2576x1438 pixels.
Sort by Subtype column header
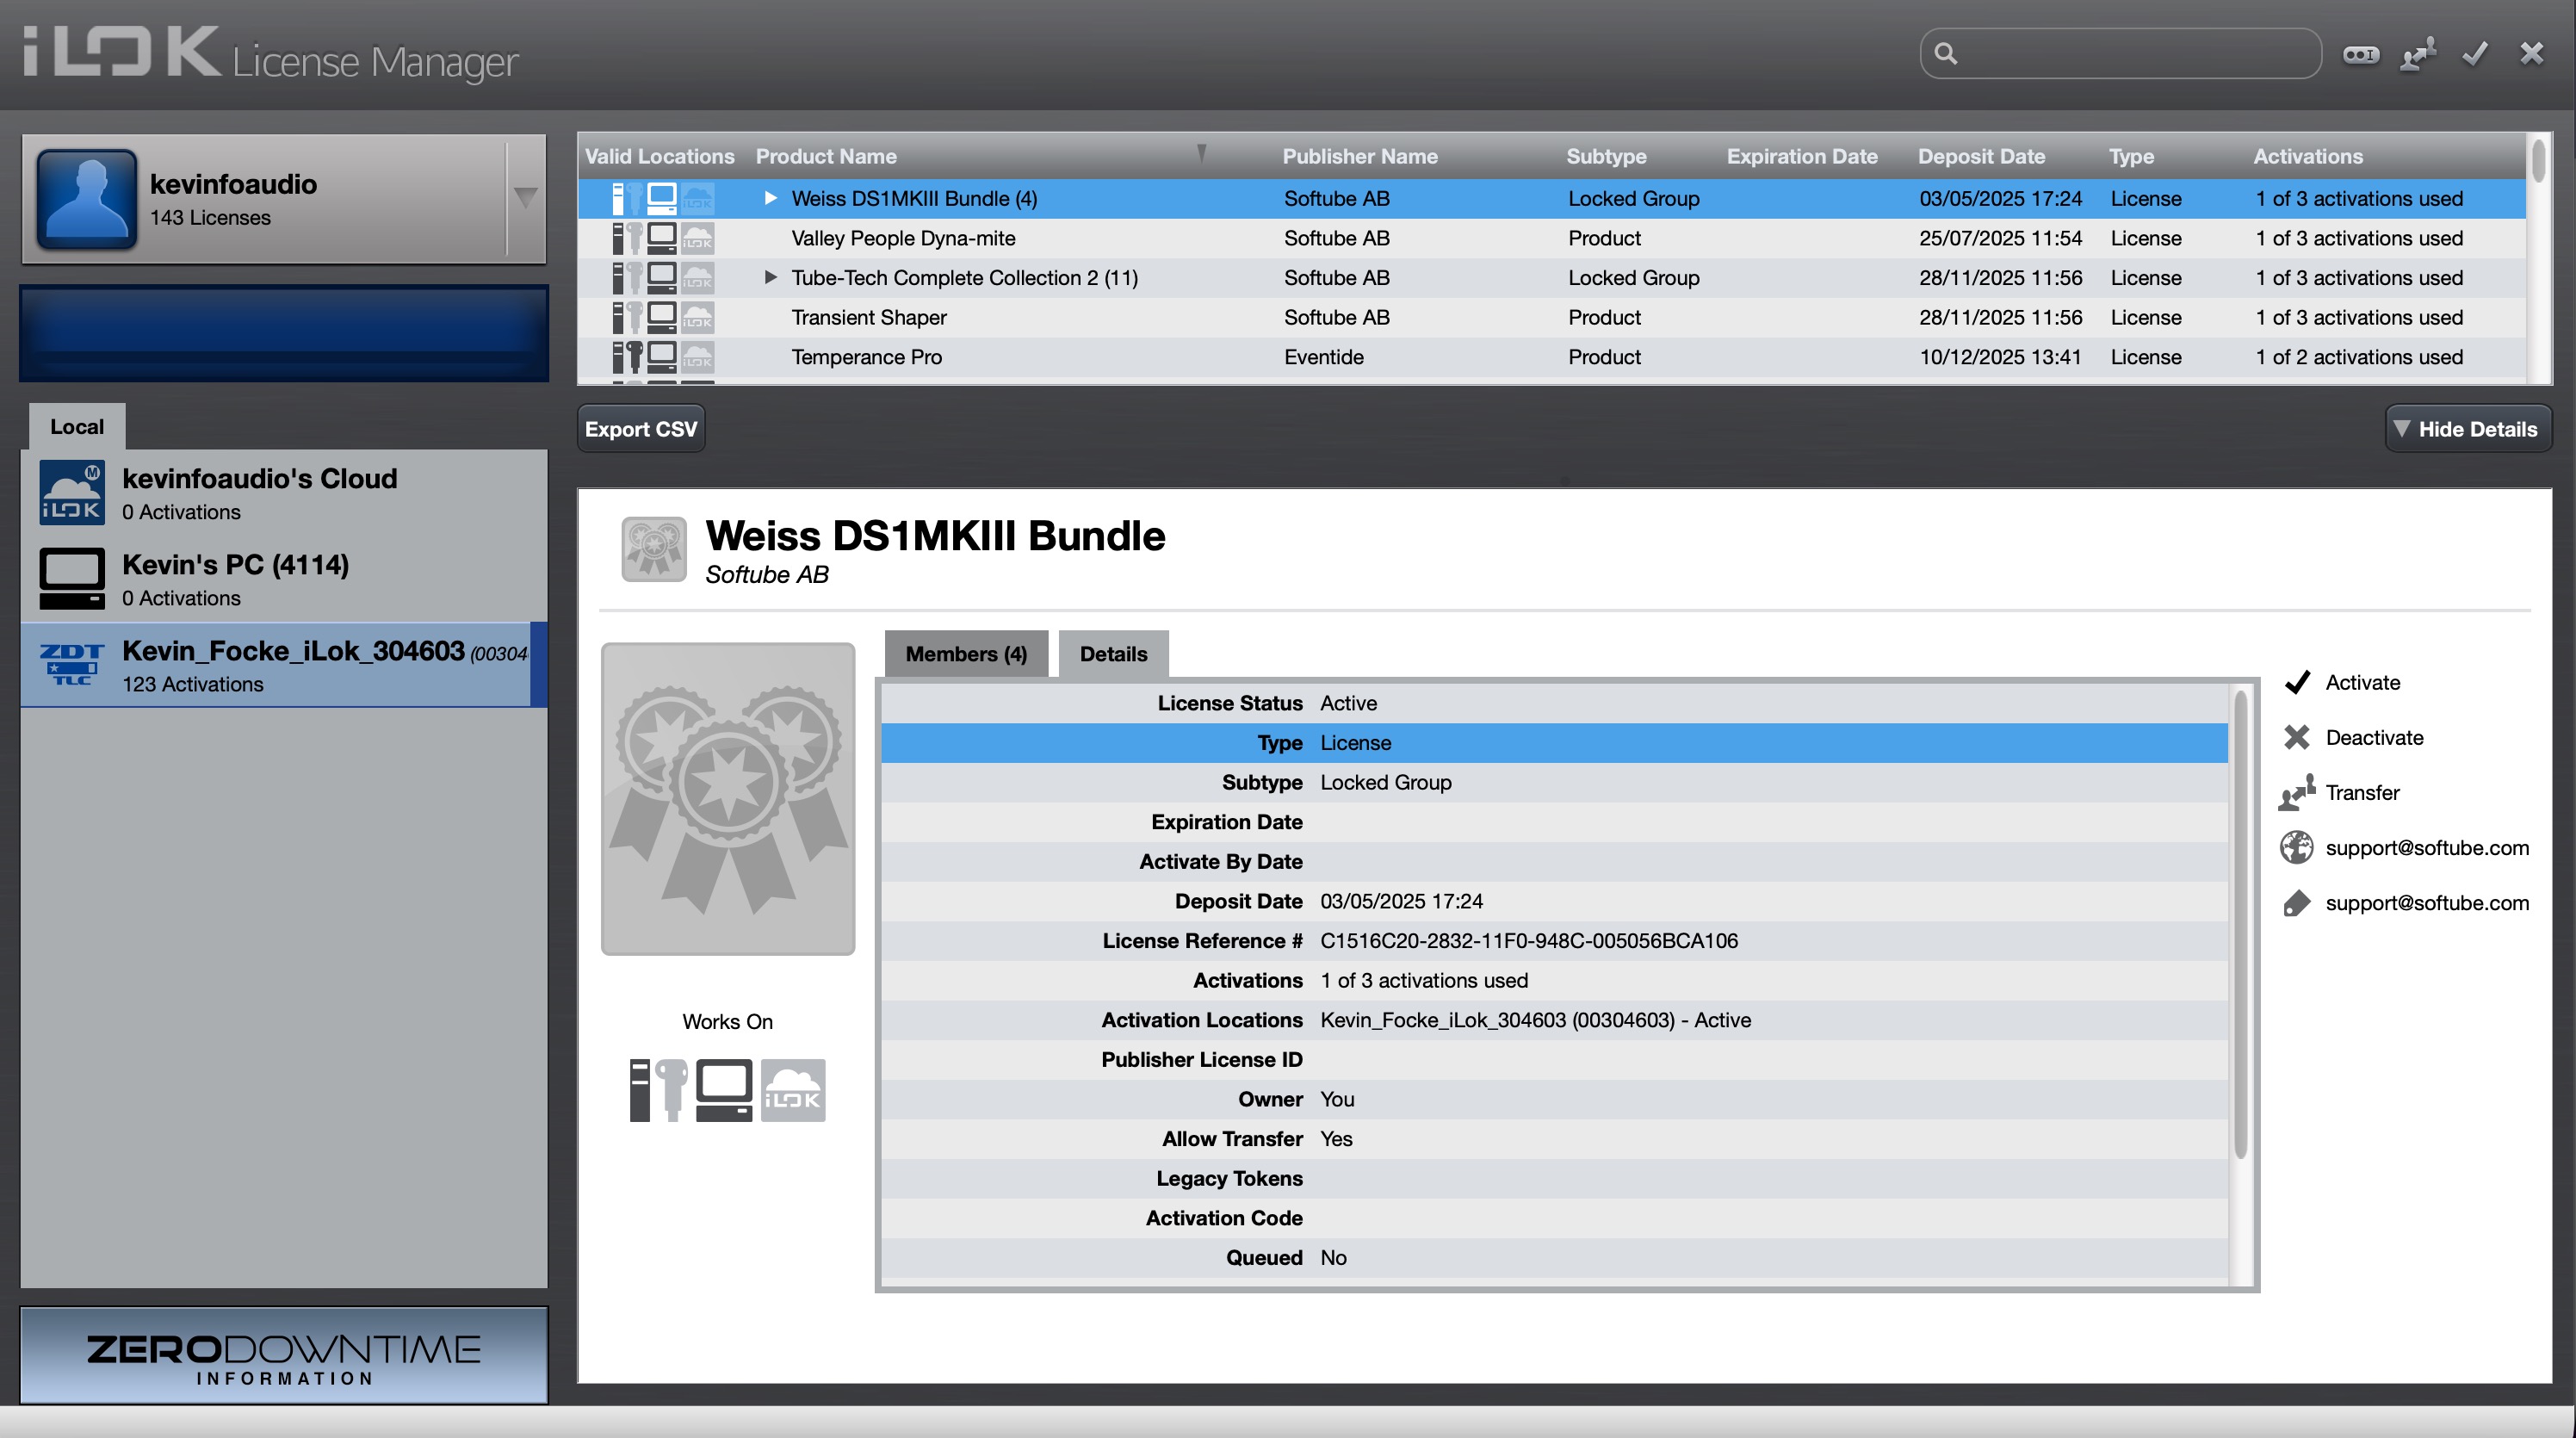(x=1606, y=156)
